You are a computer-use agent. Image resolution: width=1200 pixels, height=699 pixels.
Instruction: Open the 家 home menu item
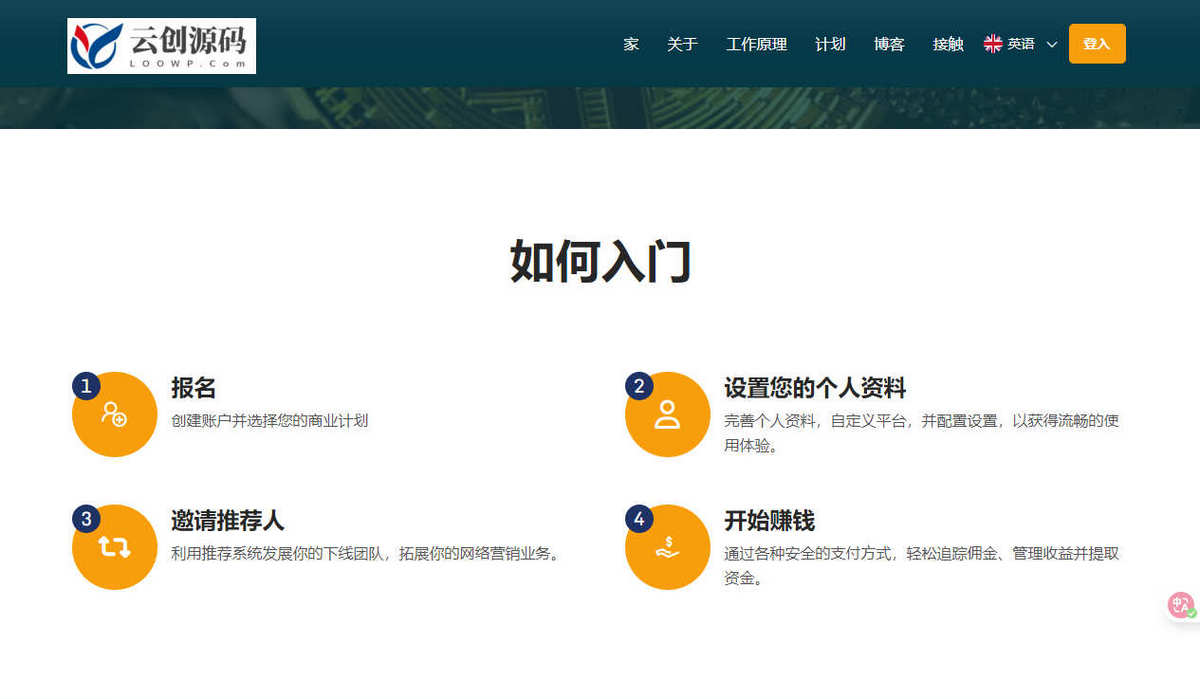(631, 44)
